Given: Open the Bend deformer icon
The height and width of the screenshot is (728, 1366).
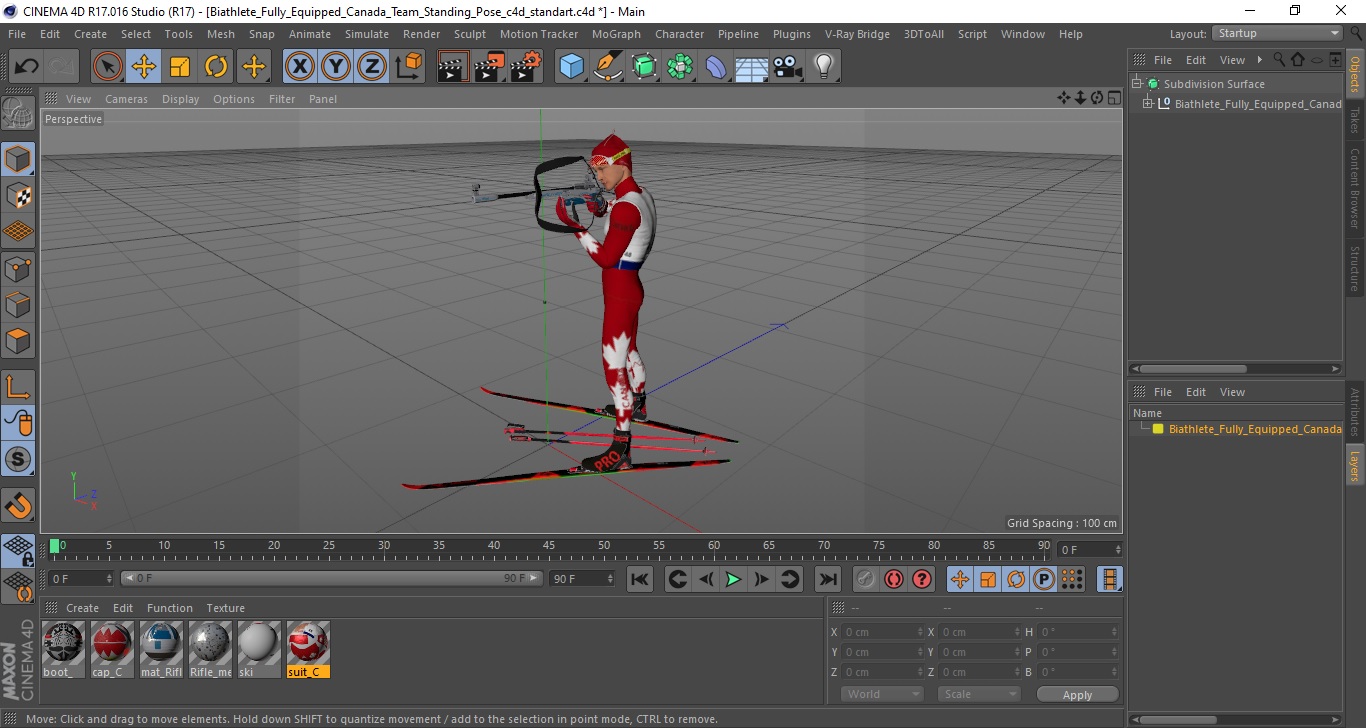Looking at the screenshot, I should [717, 67].
